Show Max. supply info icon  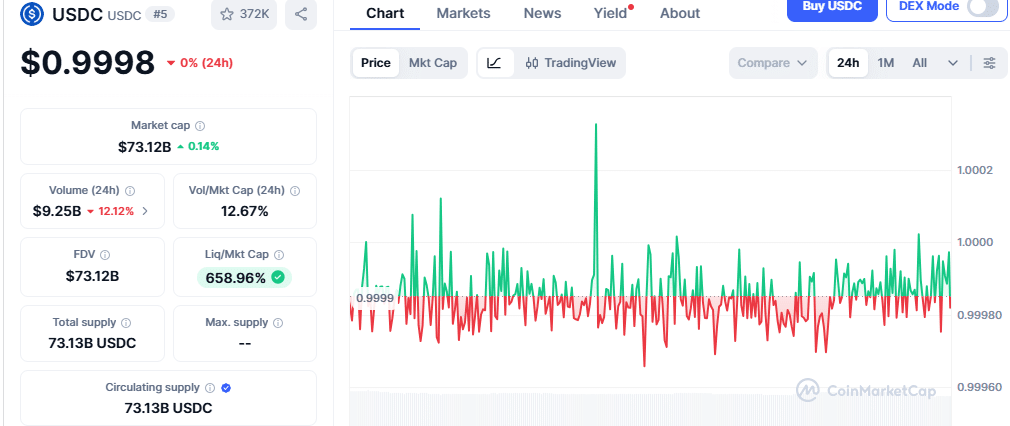[278, 322]
